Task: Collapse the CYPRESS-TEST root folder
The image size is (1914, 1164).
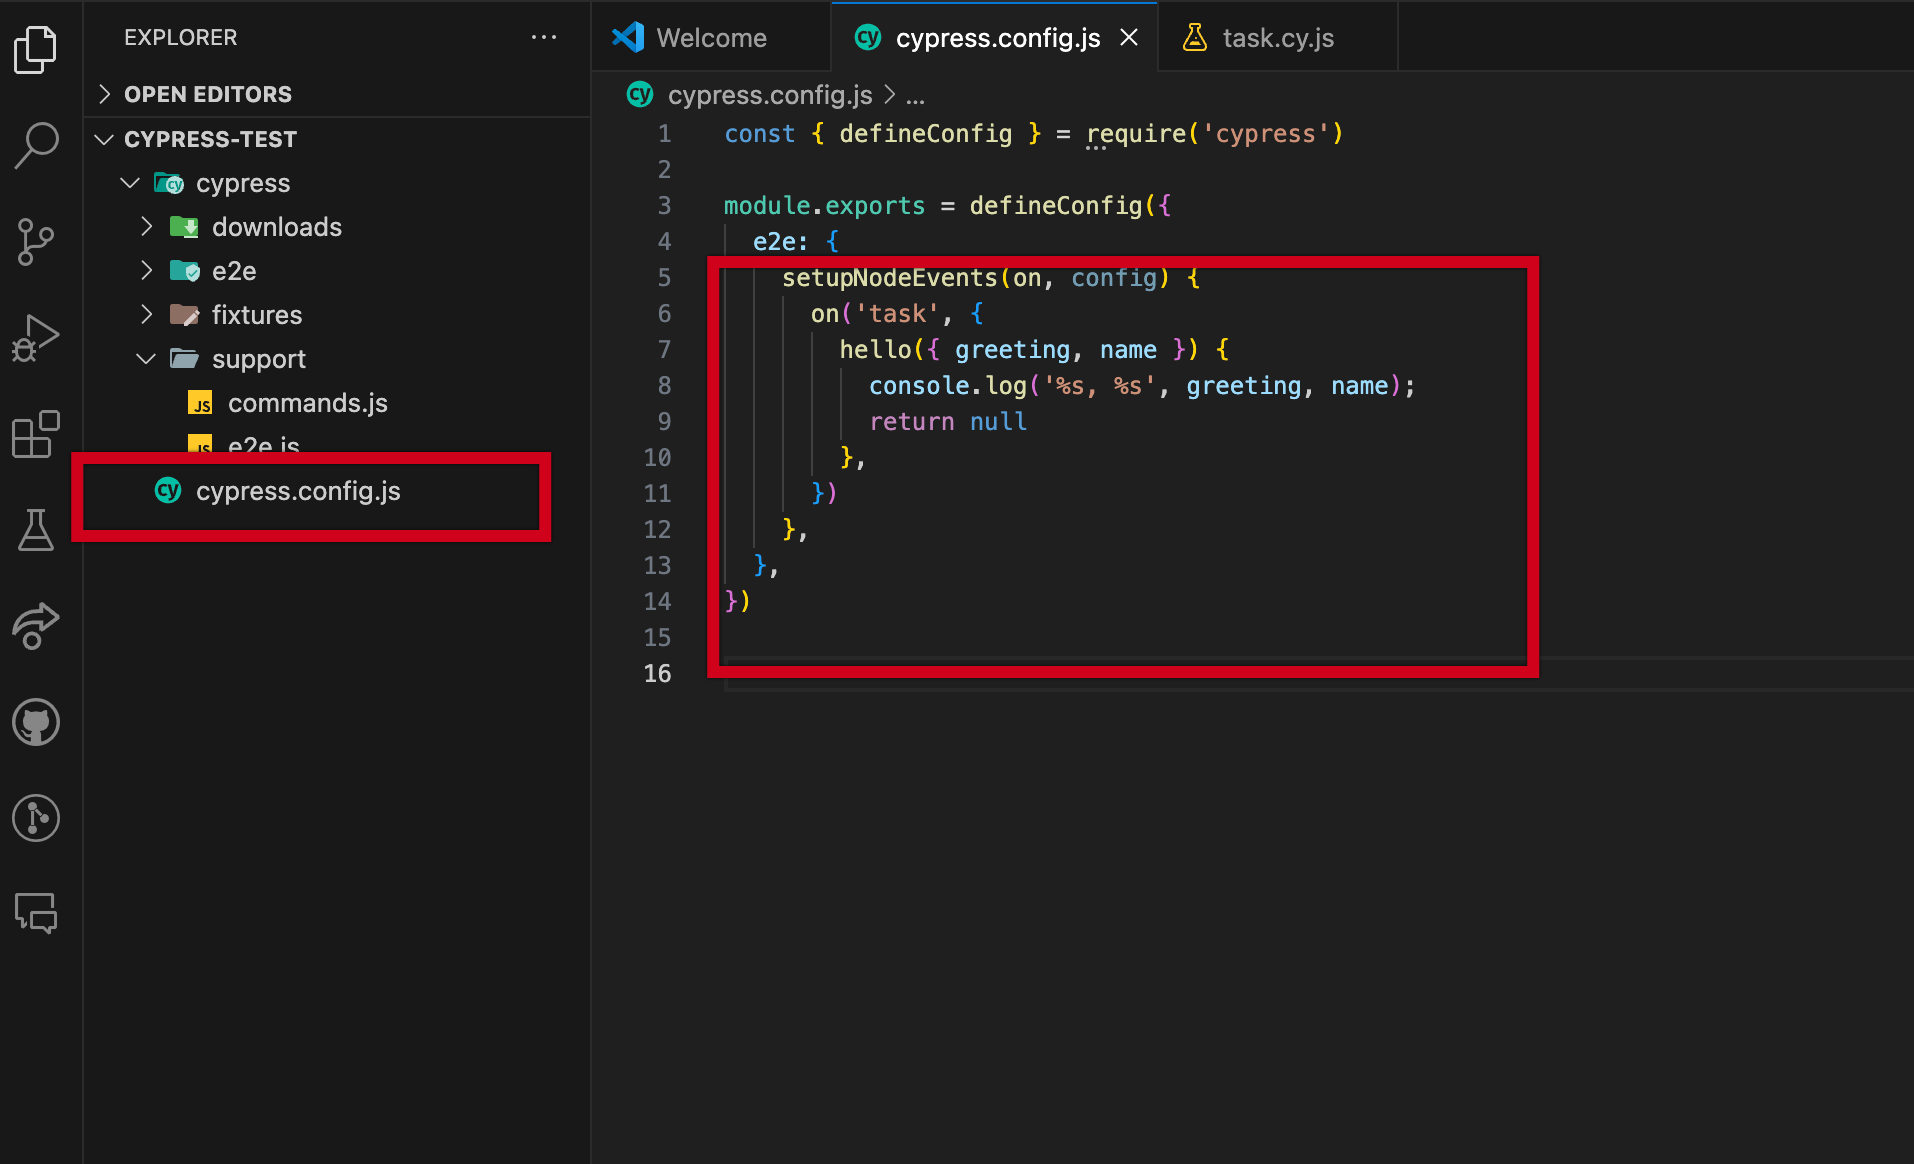Action: tap(336, 139)
